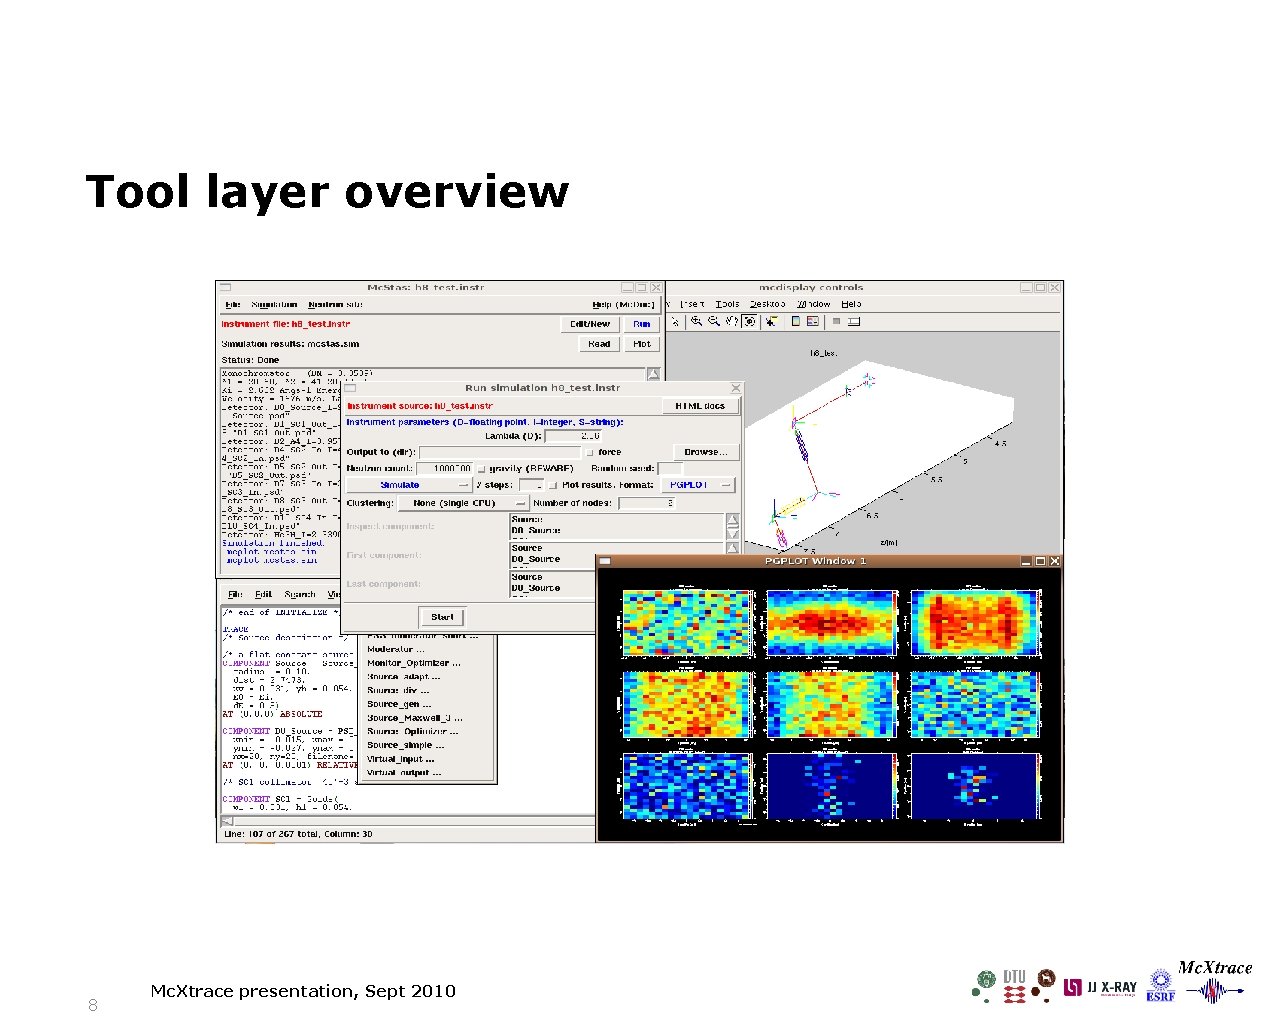Viewport: 1280px width, 1024px height.
Task: Activate the zoom in magnifier in mcdisplay
Action: coord(697,322)
